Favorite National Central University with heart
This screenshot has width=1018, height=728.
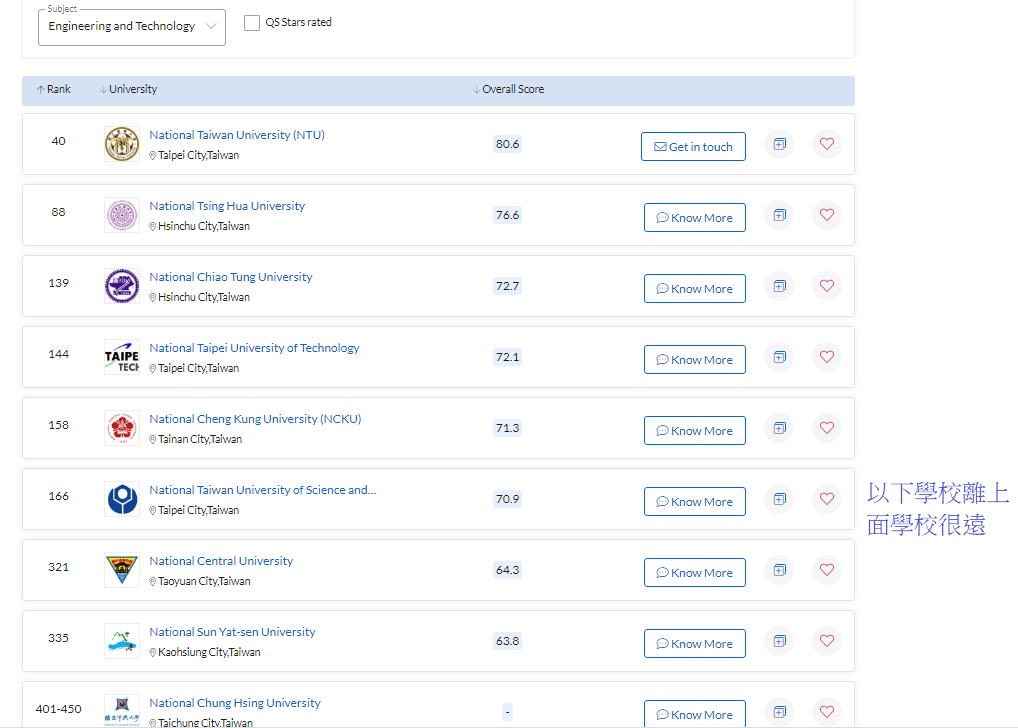pyautogui.click(x=826, y=570)
